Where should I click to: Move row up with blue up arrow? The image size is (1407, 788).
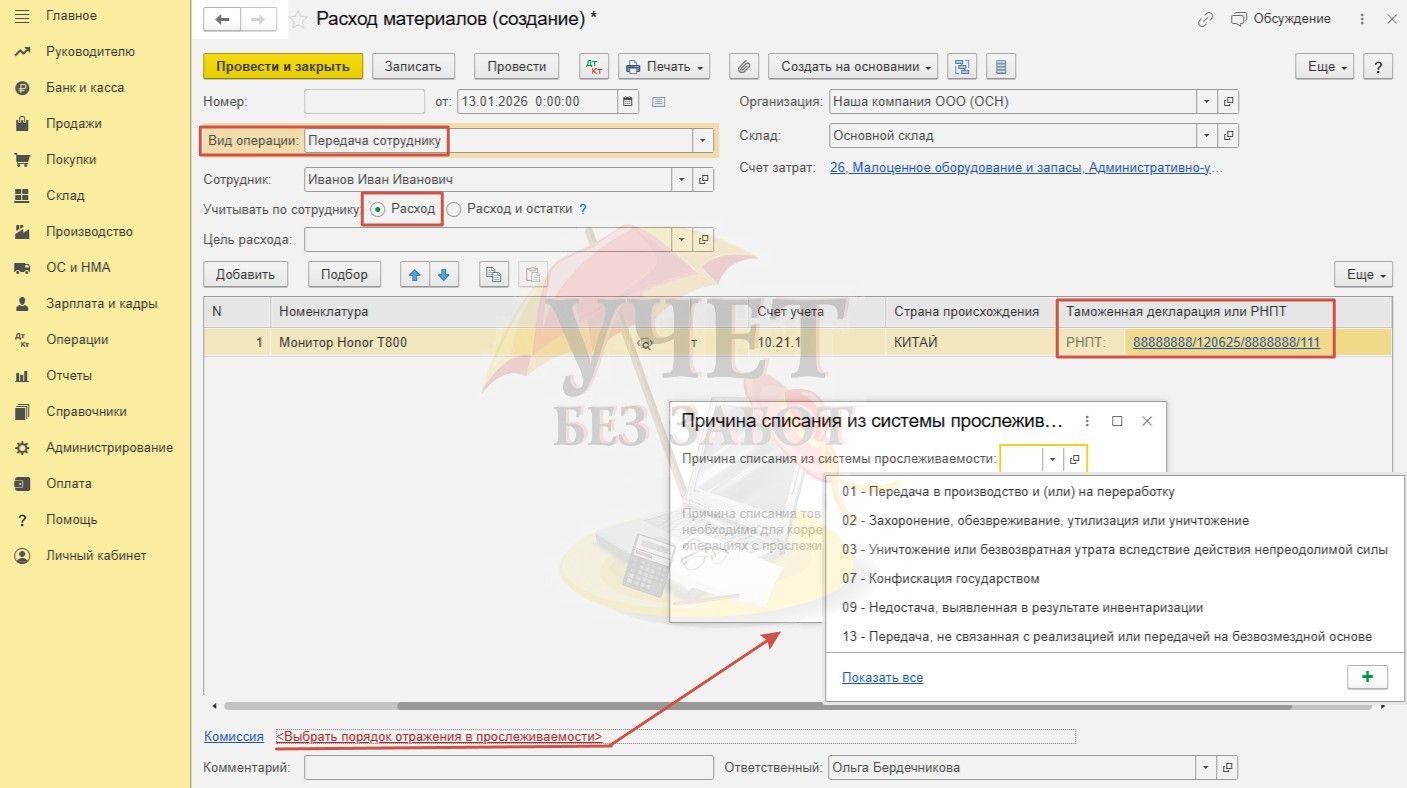(x=413, y=274)
